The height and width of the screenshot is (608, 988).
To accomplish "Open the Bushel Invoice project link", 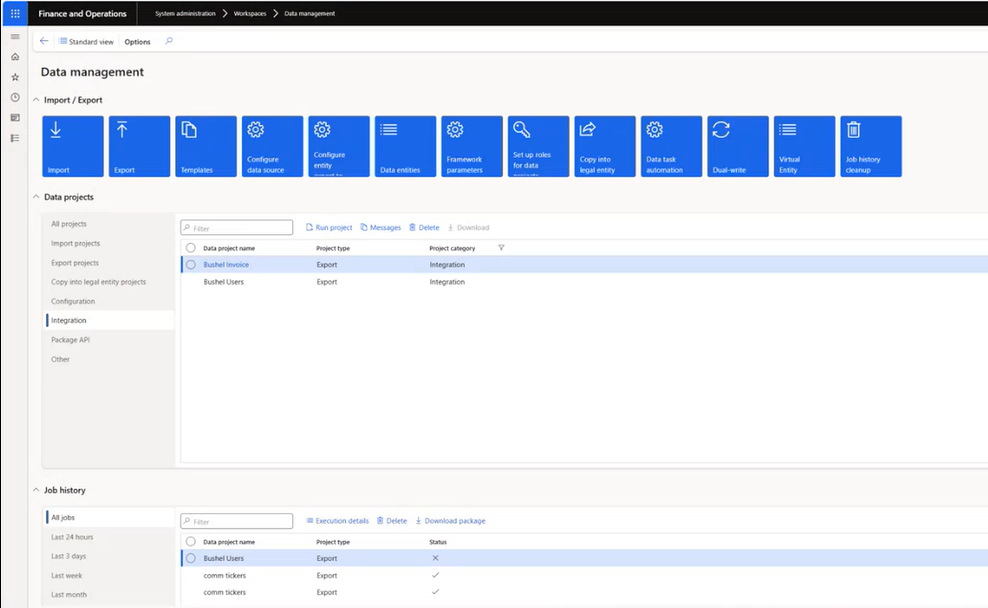I will tap(226, 265).
